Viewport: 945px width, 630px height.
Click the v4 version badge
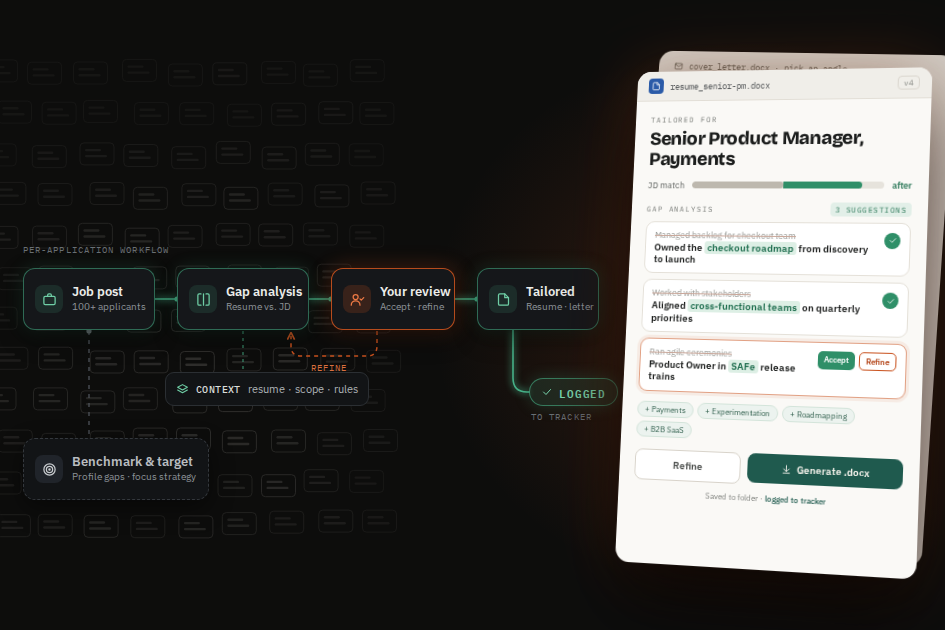pyautogui.click(x=908, y=83)
